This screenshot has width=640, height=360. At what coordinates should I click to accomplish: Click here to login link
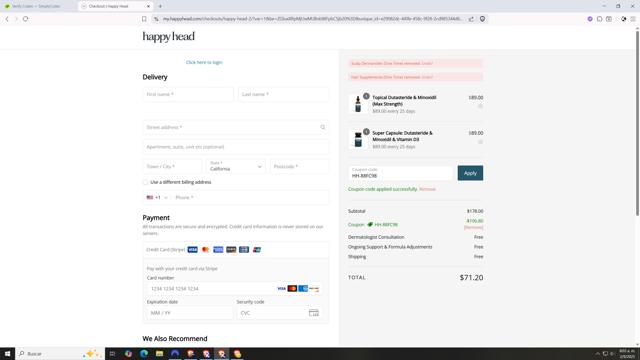(x=204, y=62)
